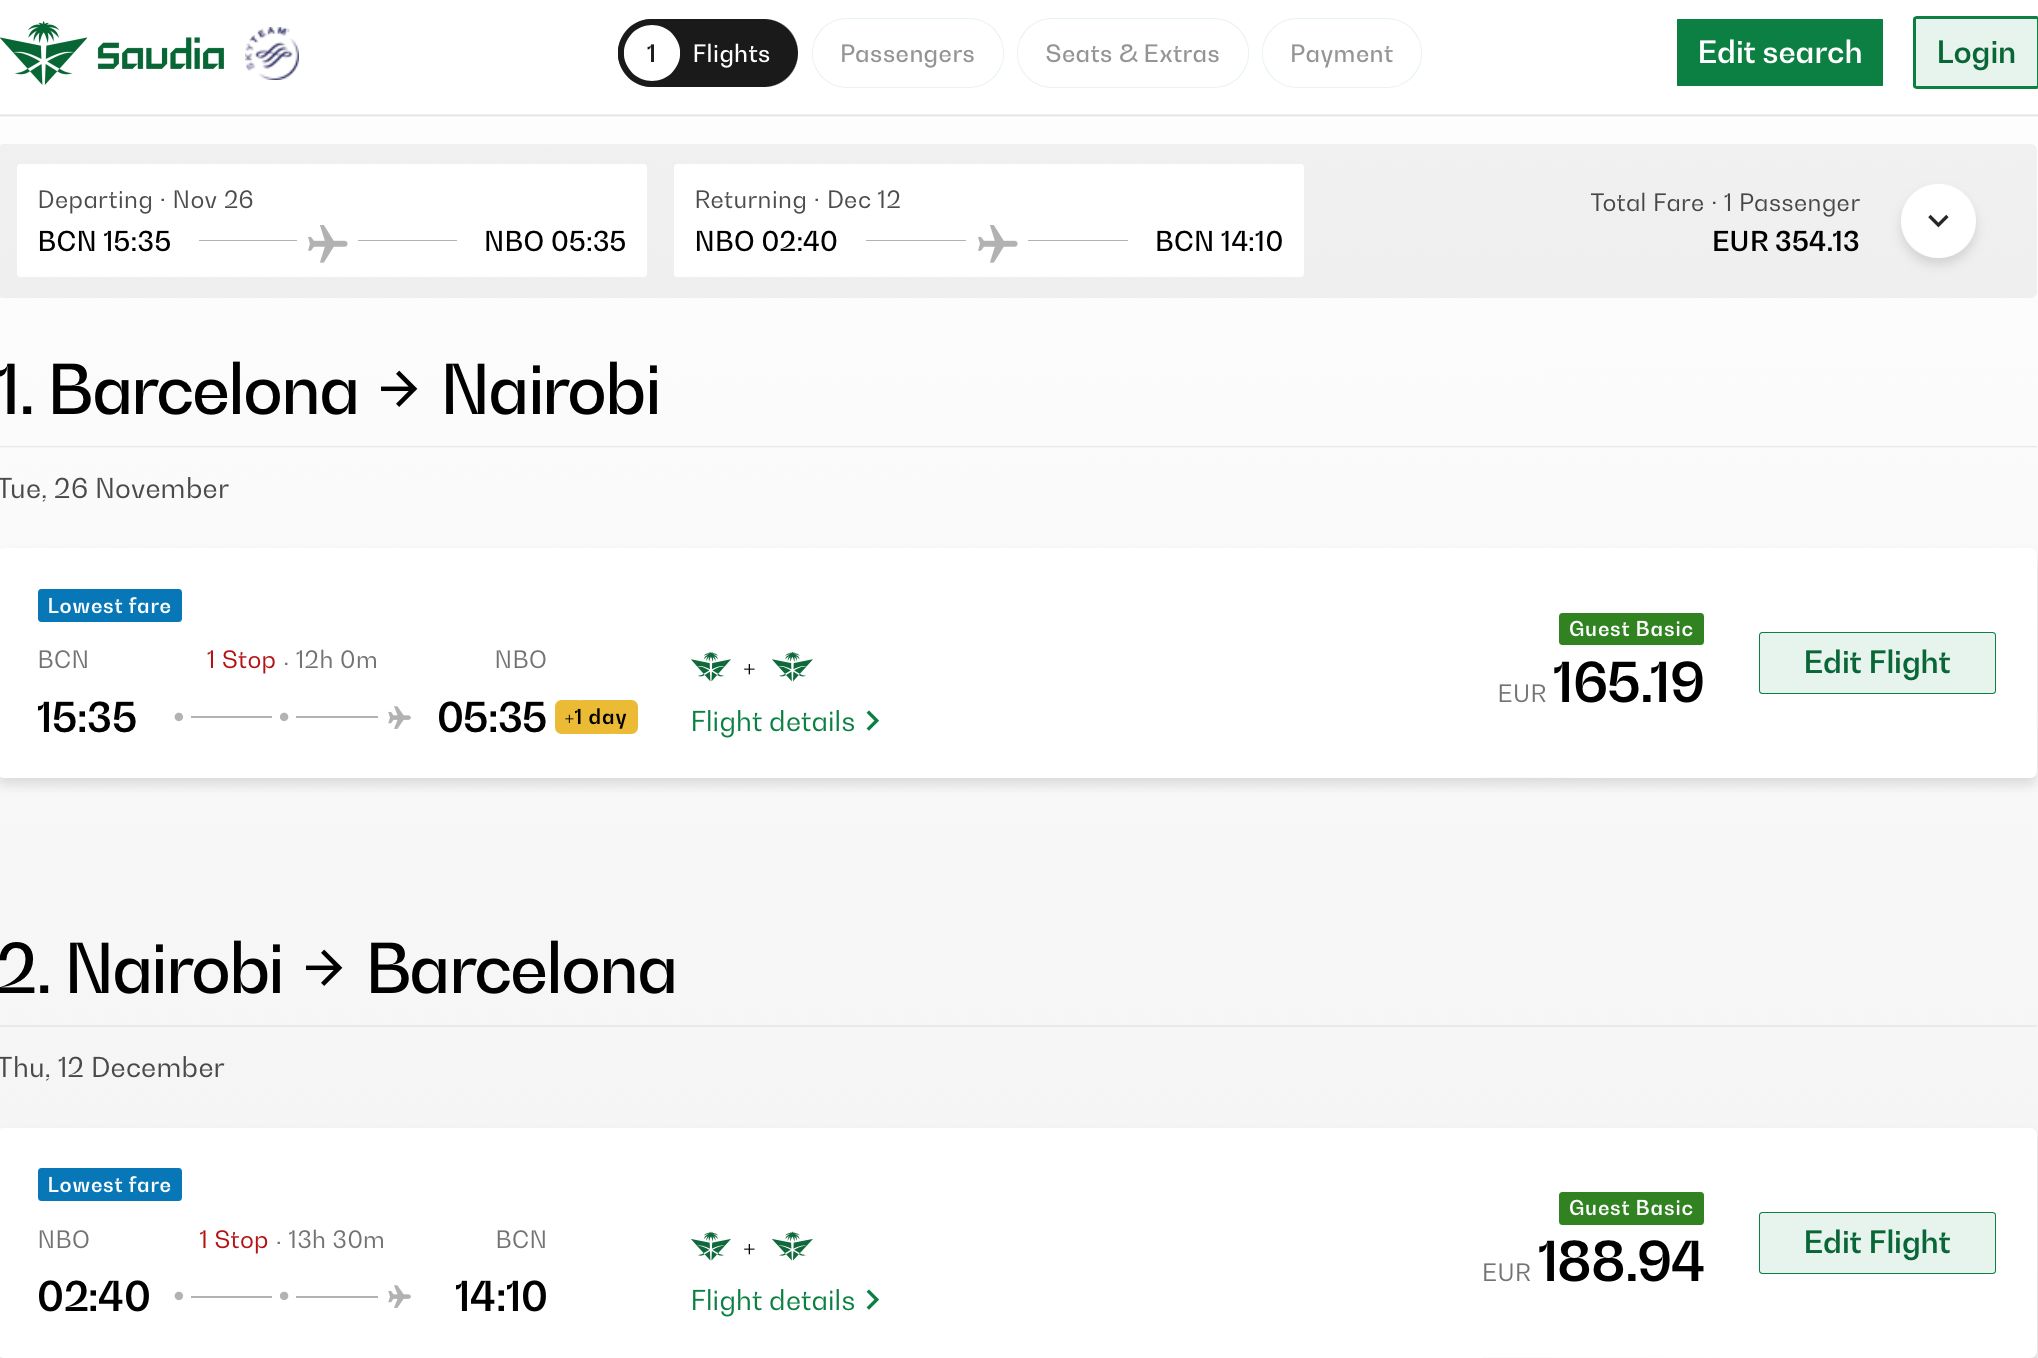This screenshot has width=2038, height=1358.
Task: Open Flight details for the 02:40 departure
Action: [x=784, y=1300]
